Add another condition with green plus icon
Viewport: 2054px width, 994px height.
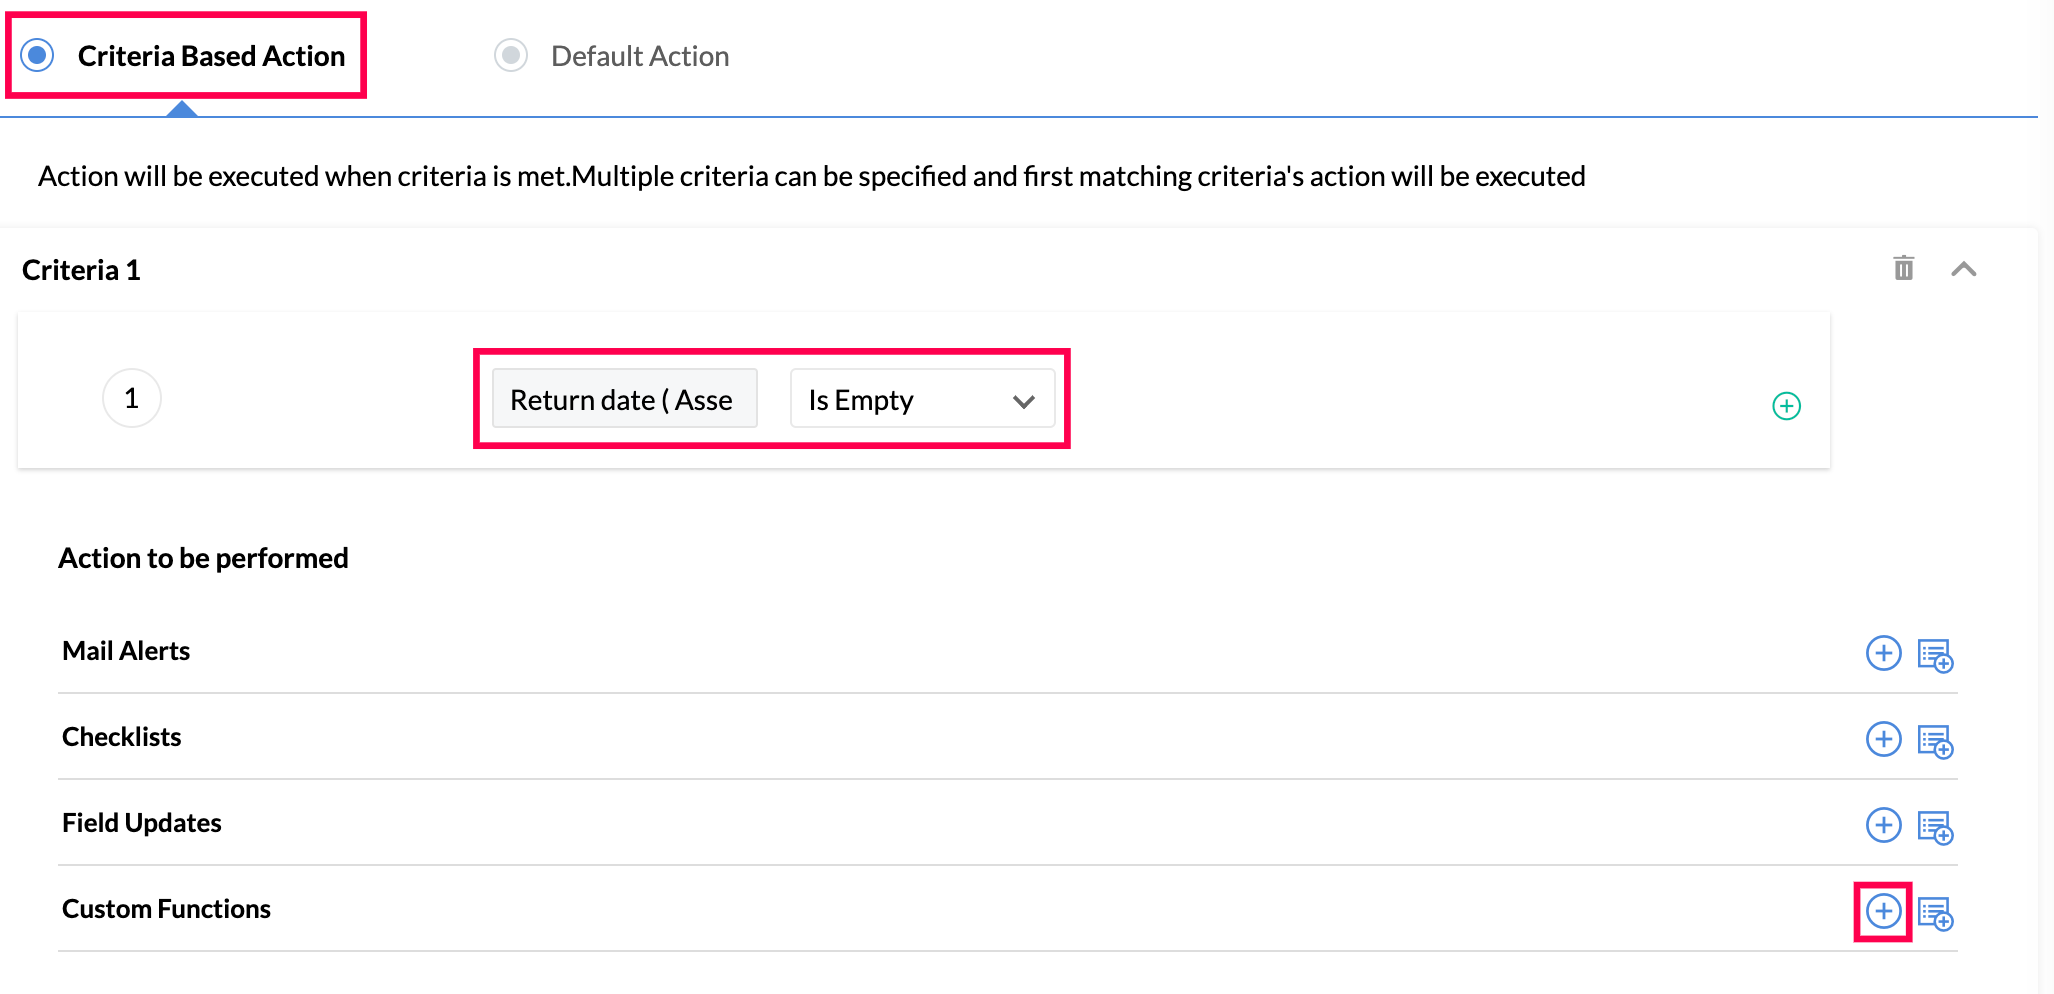click(x=1786, y=406)
